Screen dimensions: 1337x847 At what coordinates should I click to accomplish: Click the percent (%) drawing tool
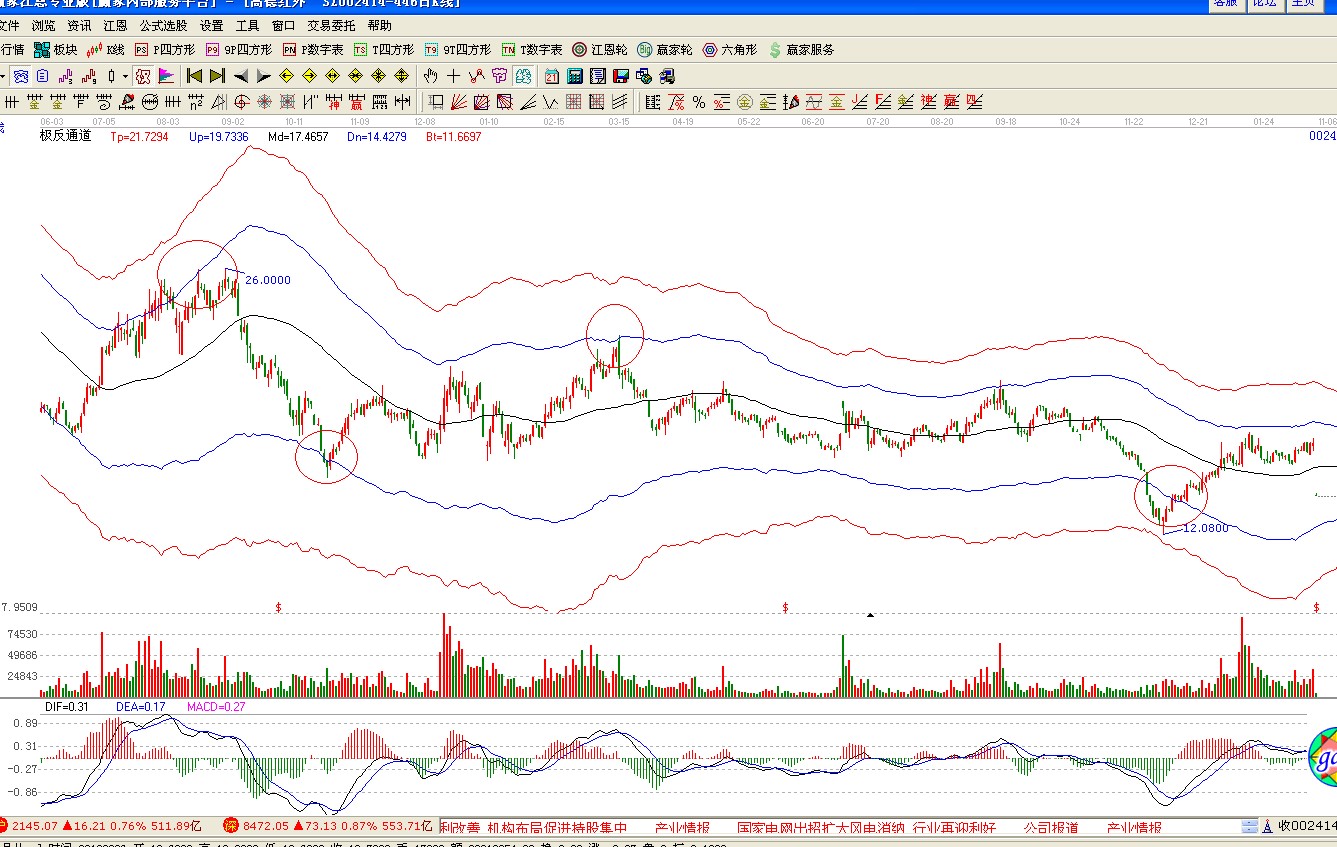tap(699, 102)
